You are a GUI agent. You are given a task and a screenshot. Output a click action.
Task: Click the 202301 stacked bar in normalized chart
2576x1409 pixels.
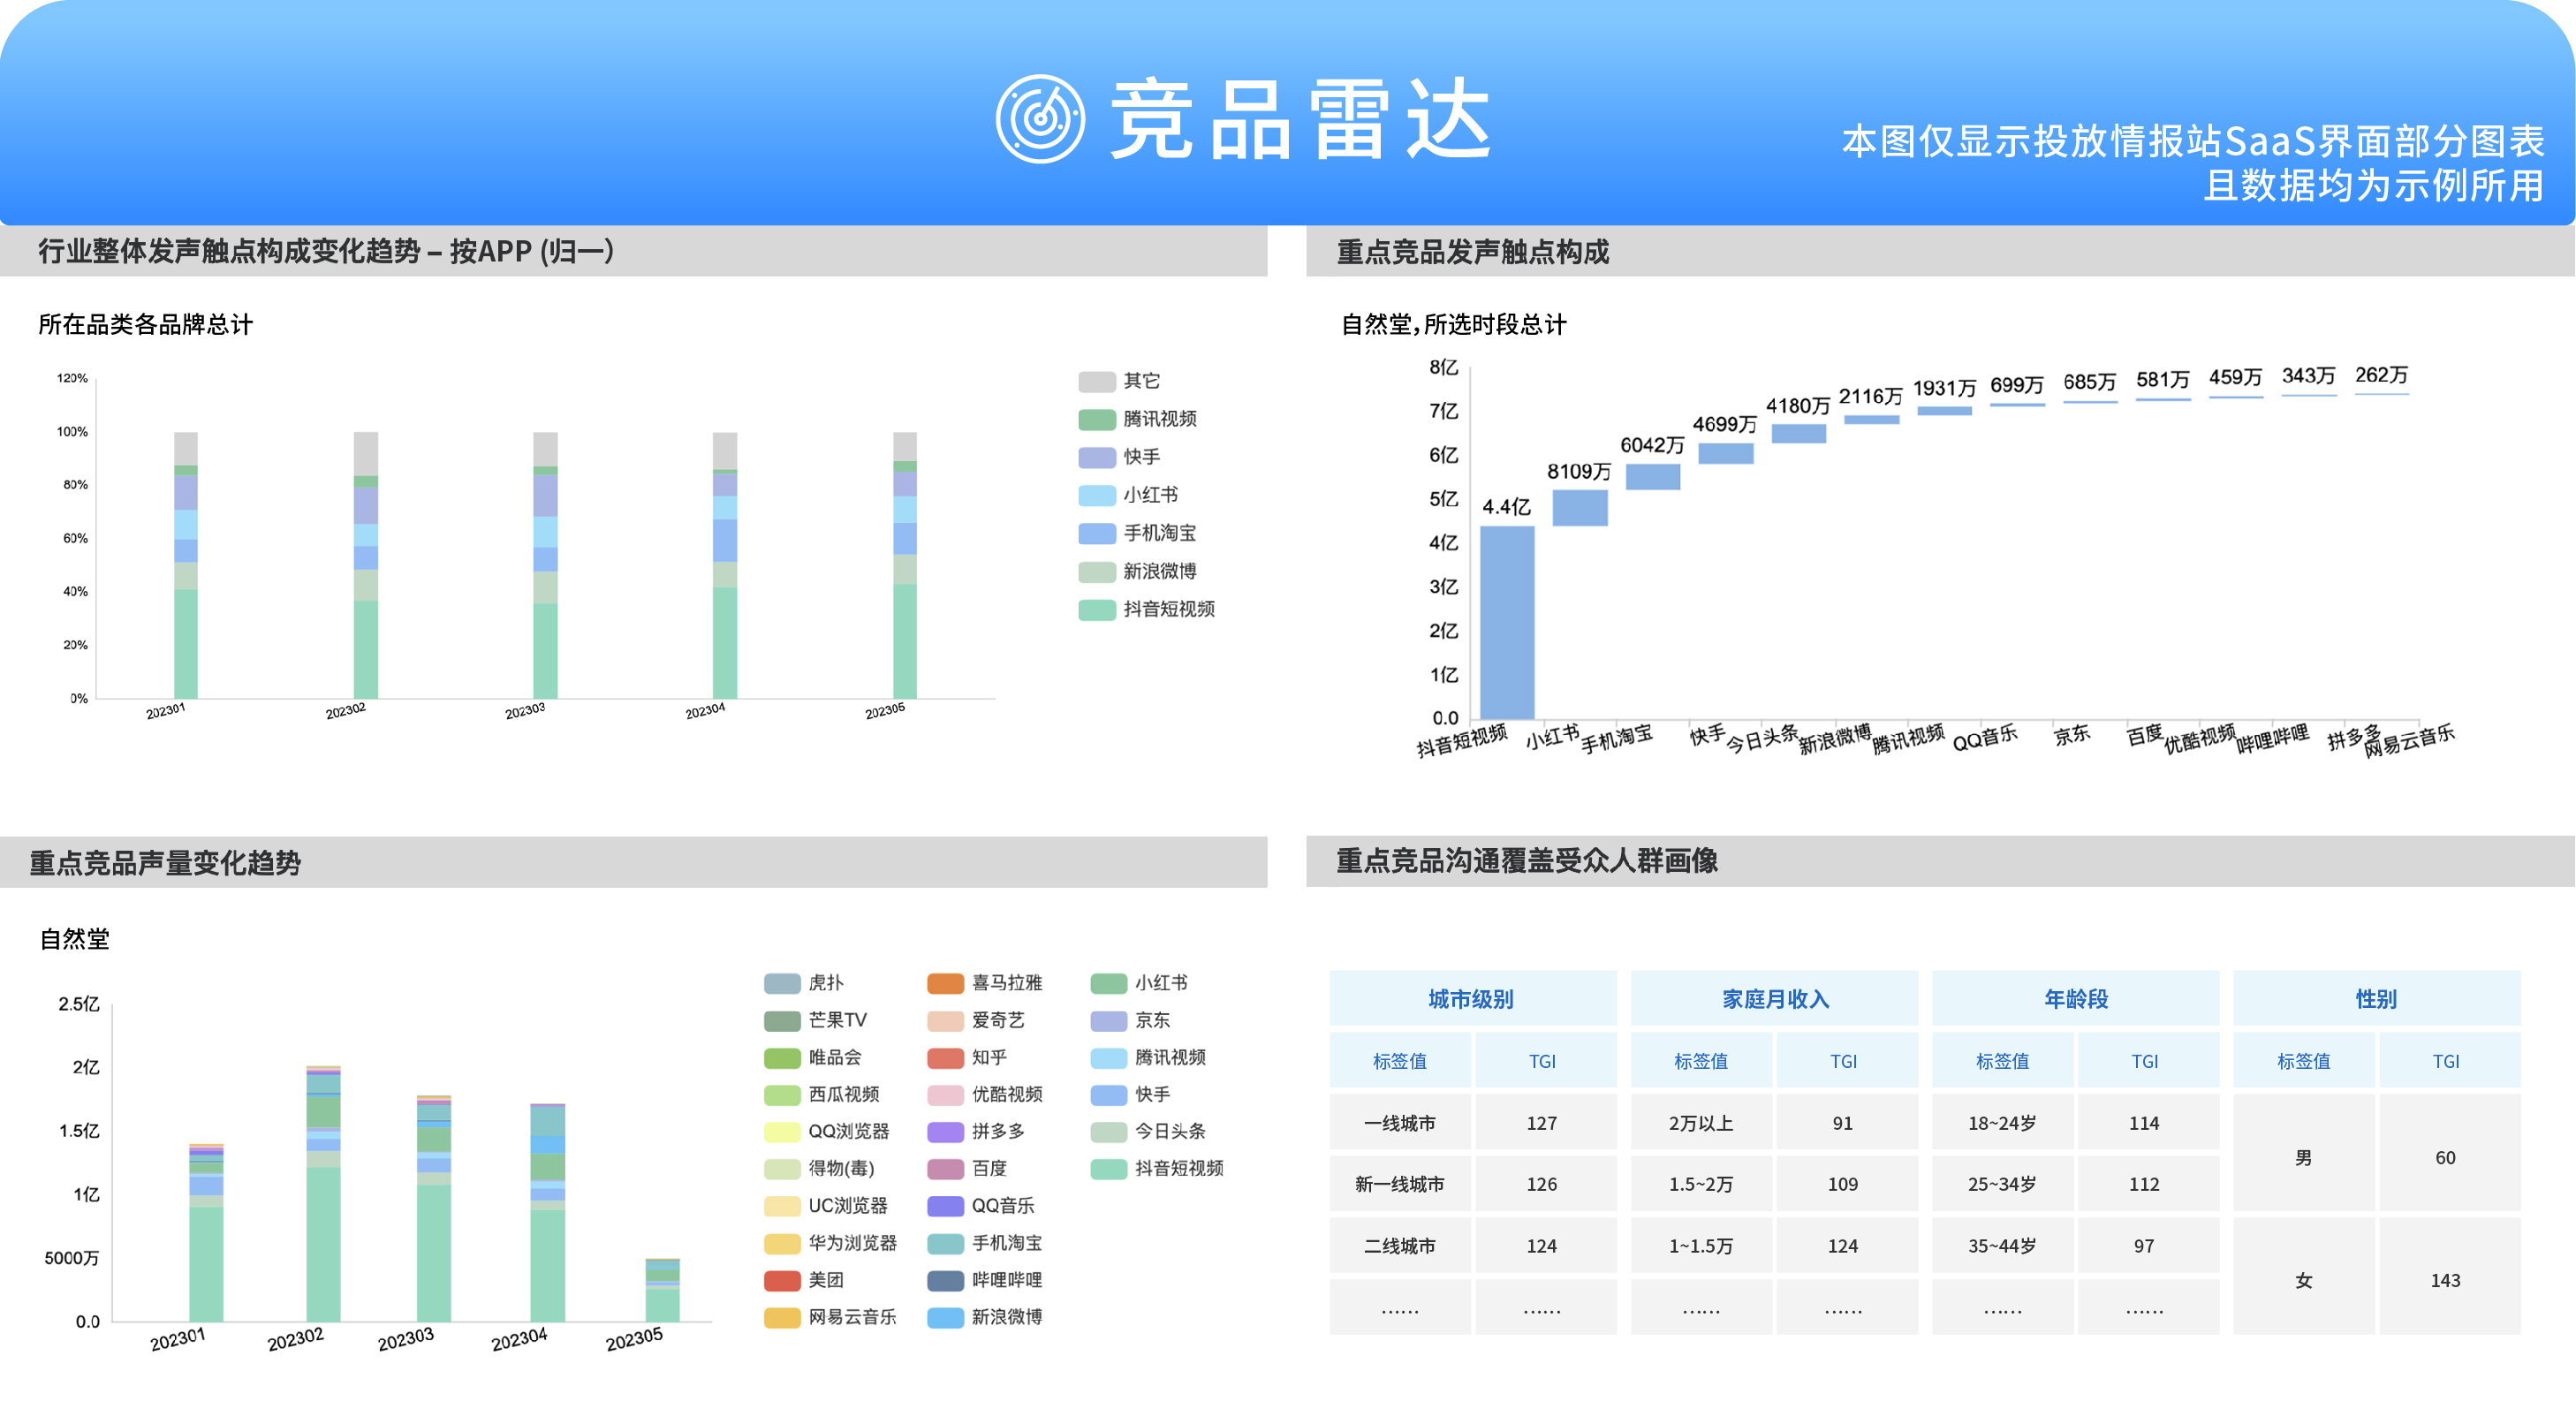coord(186,565)
